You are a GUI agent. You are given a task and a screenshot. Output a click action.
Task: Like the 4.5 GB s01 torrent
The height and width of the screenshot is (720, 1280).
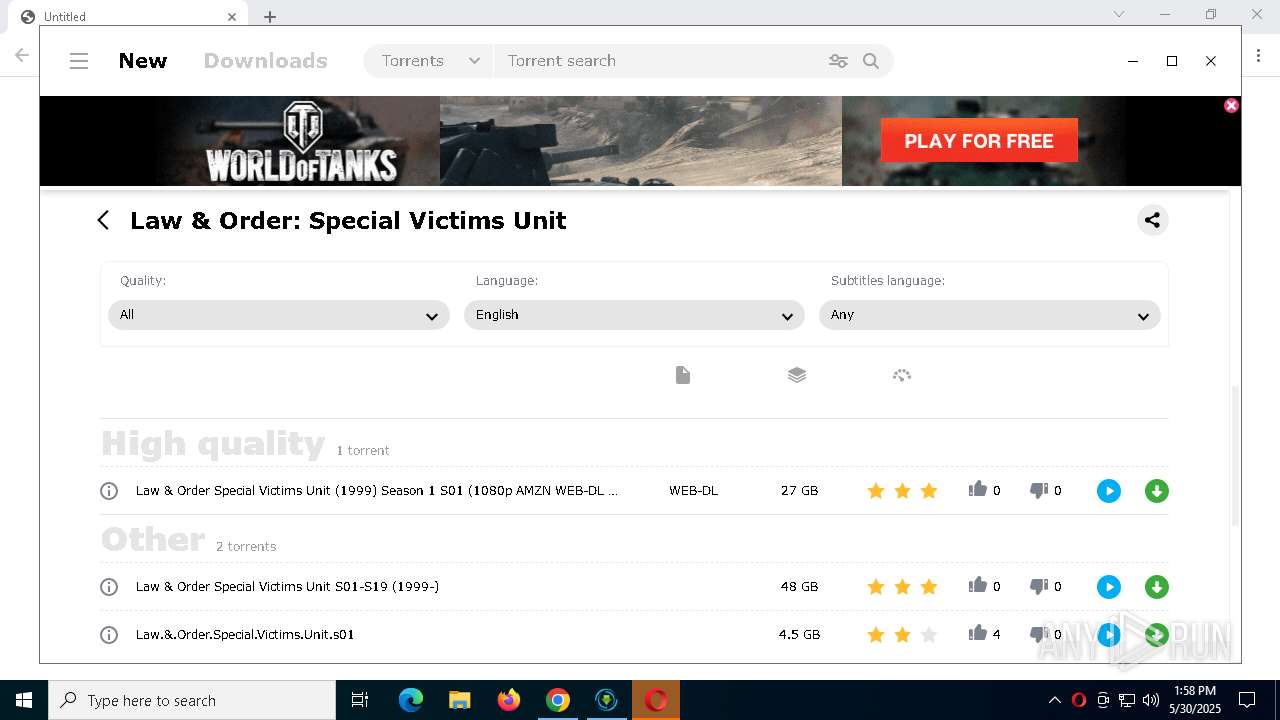coord(978,633)
